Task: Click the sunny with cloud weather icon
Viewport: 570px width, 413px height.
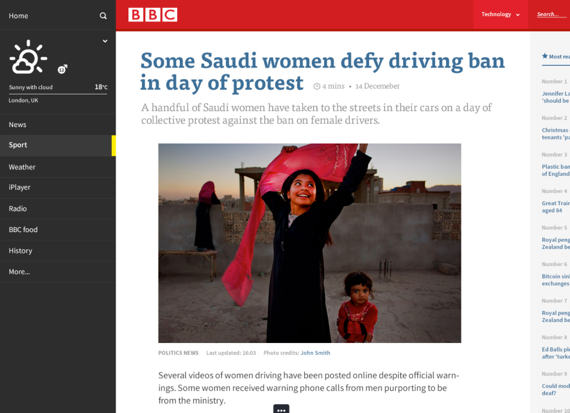Action: click(x=28, y=57)
